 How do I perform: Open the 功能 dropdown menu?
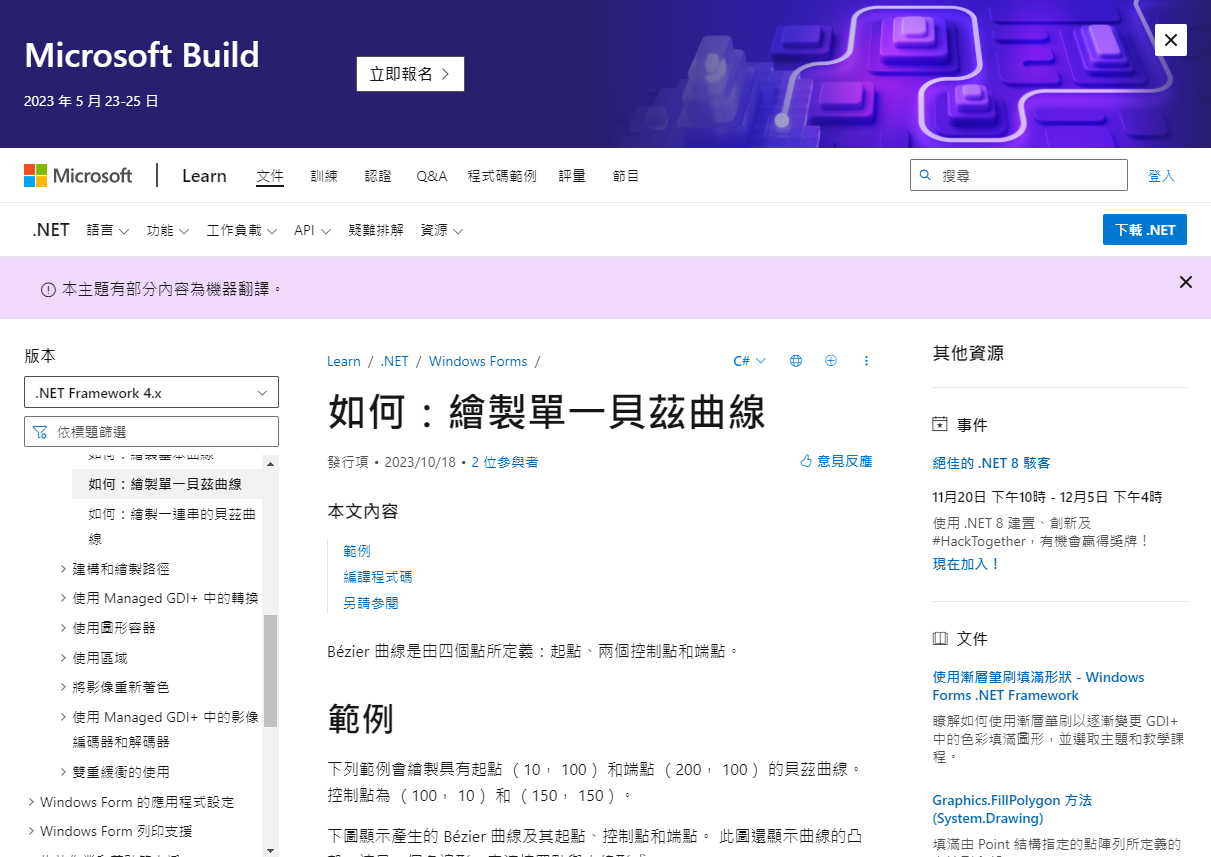(168, 230)
